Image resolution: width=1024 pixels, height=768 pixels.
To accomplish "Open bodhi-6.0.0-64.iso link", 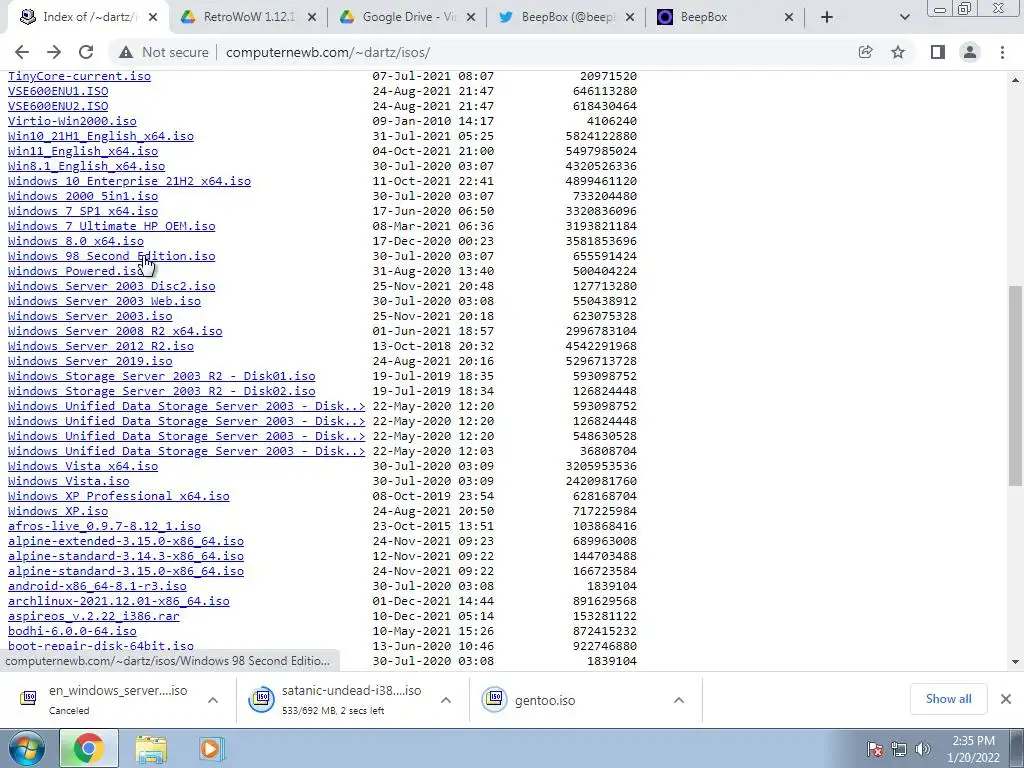I will [x=72, y=631].
